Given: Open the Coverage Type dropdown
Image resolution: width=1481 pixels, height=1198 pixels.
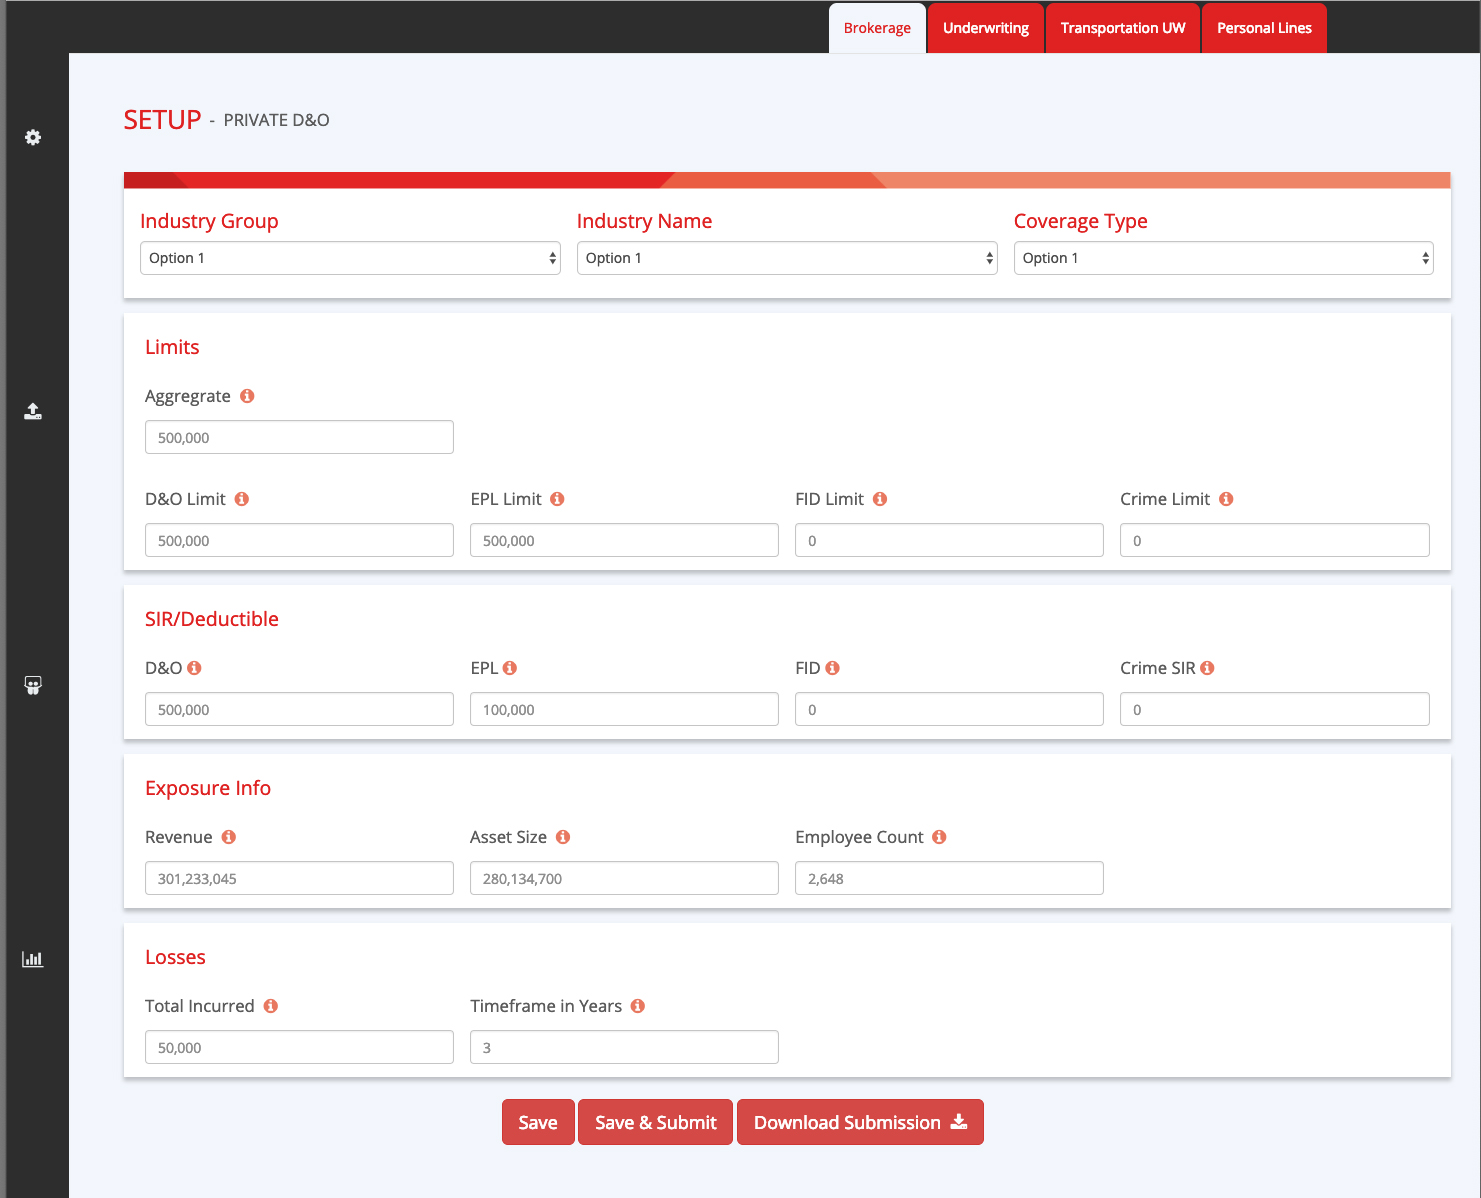Looking at the screenshot, I should point(1223,258).
